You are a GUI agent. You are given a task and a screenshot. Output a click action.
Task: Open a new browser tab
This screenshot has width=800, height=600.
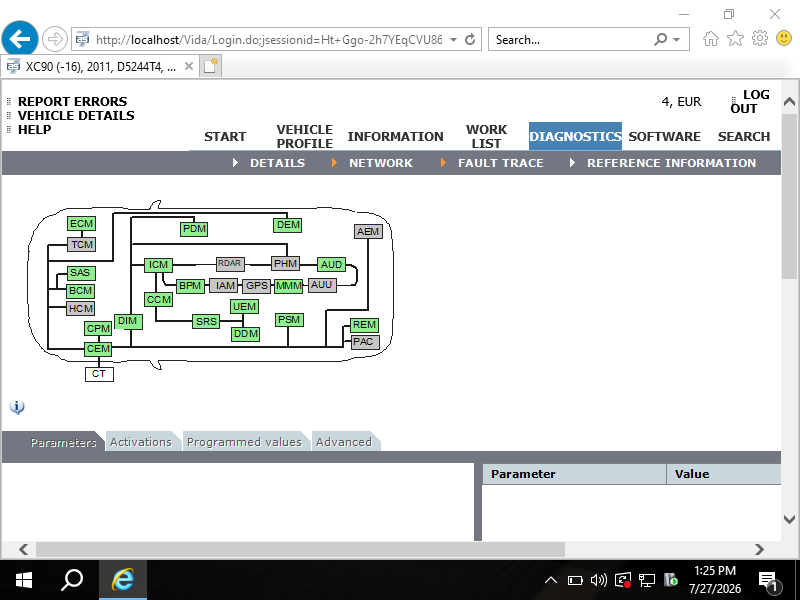pyautogui.click(x=210, y=66)
